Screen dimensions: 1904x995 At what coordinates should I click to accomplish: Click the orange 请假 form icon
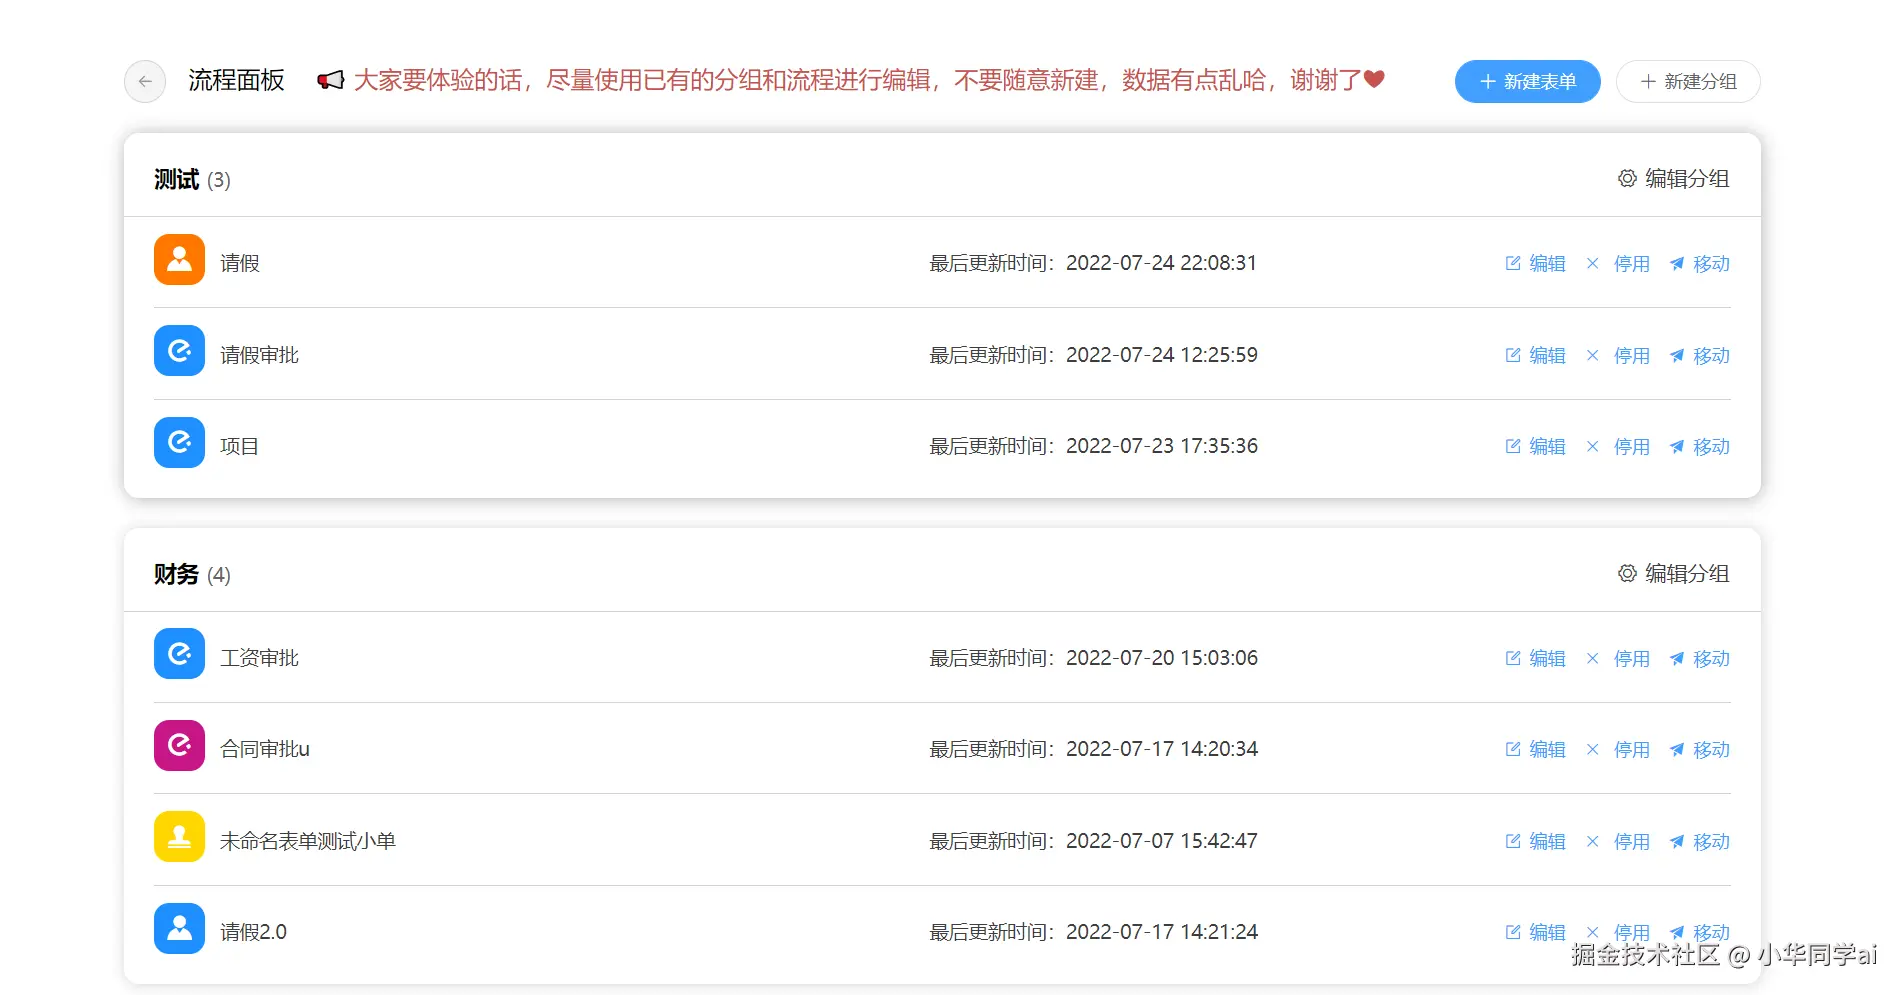click(179, 260)
